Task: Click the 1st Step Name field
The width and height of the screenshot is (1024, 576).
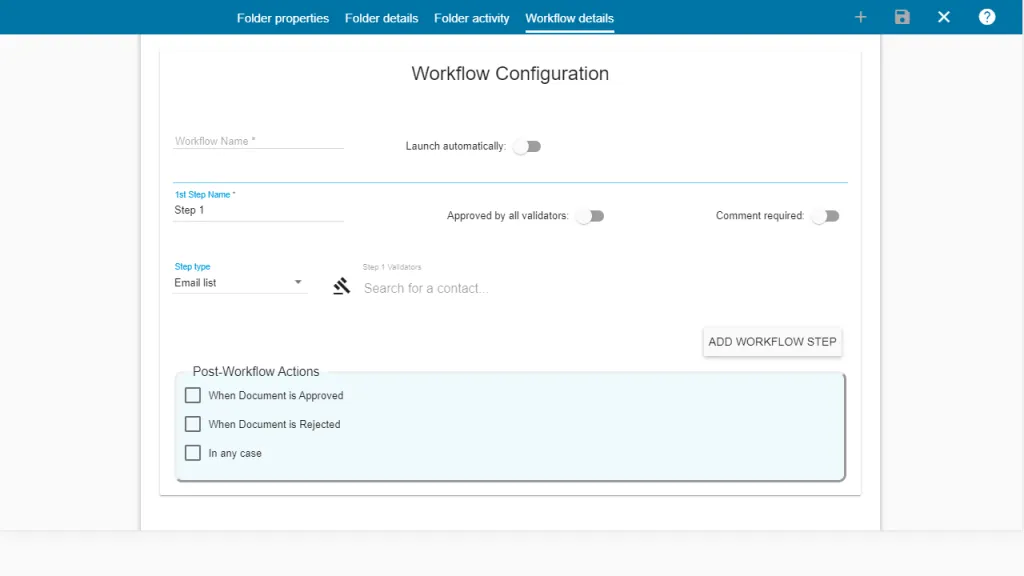Action: (x=258, y=210)
